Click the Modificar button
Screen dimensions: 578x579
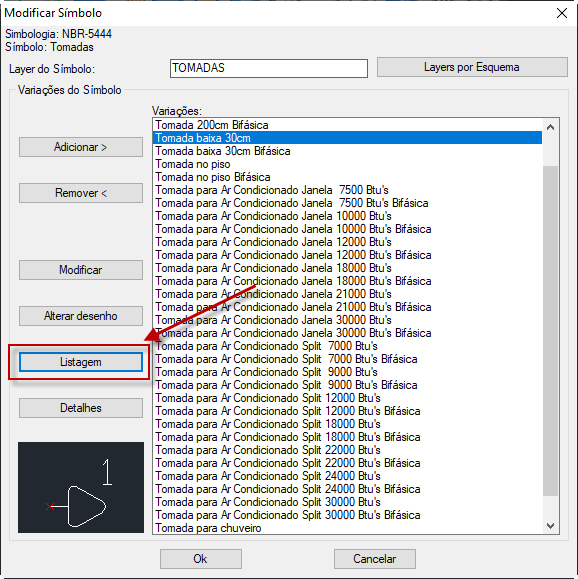81,270
